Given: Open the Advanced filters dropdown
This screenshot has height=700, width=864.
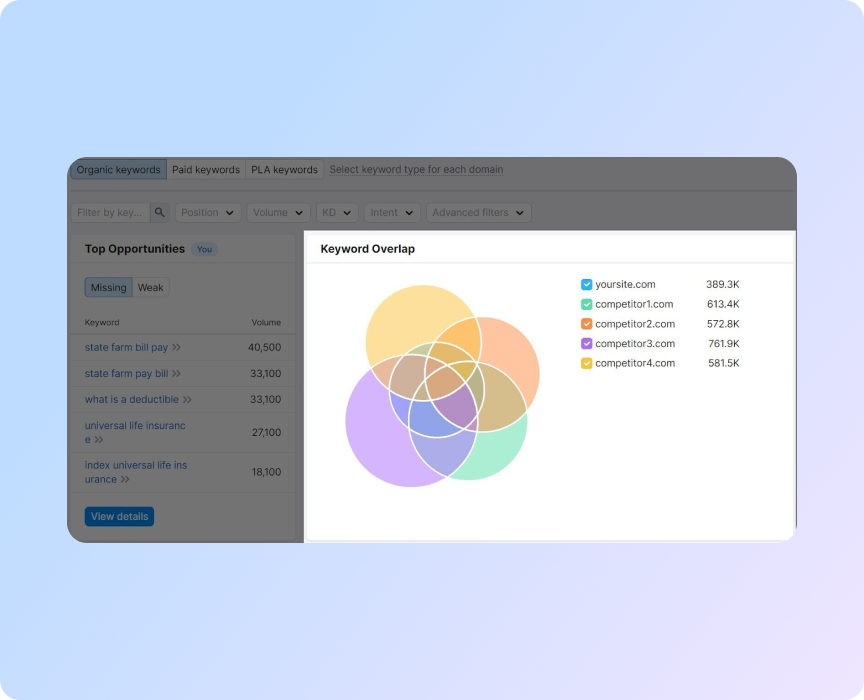Looking at the screenshot, I should coord(478,213).
